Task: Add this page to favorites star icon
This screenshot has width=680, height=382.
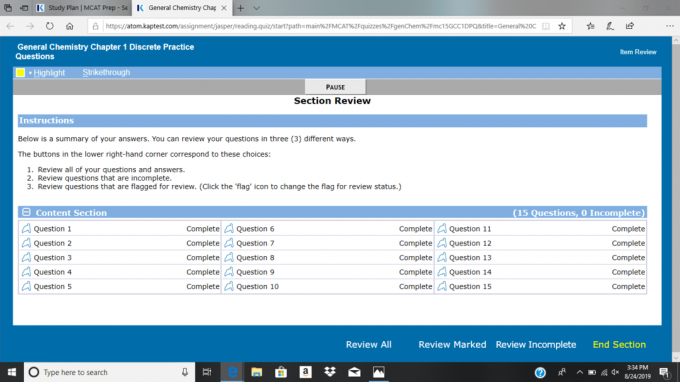Action: [x=562, y=26]
